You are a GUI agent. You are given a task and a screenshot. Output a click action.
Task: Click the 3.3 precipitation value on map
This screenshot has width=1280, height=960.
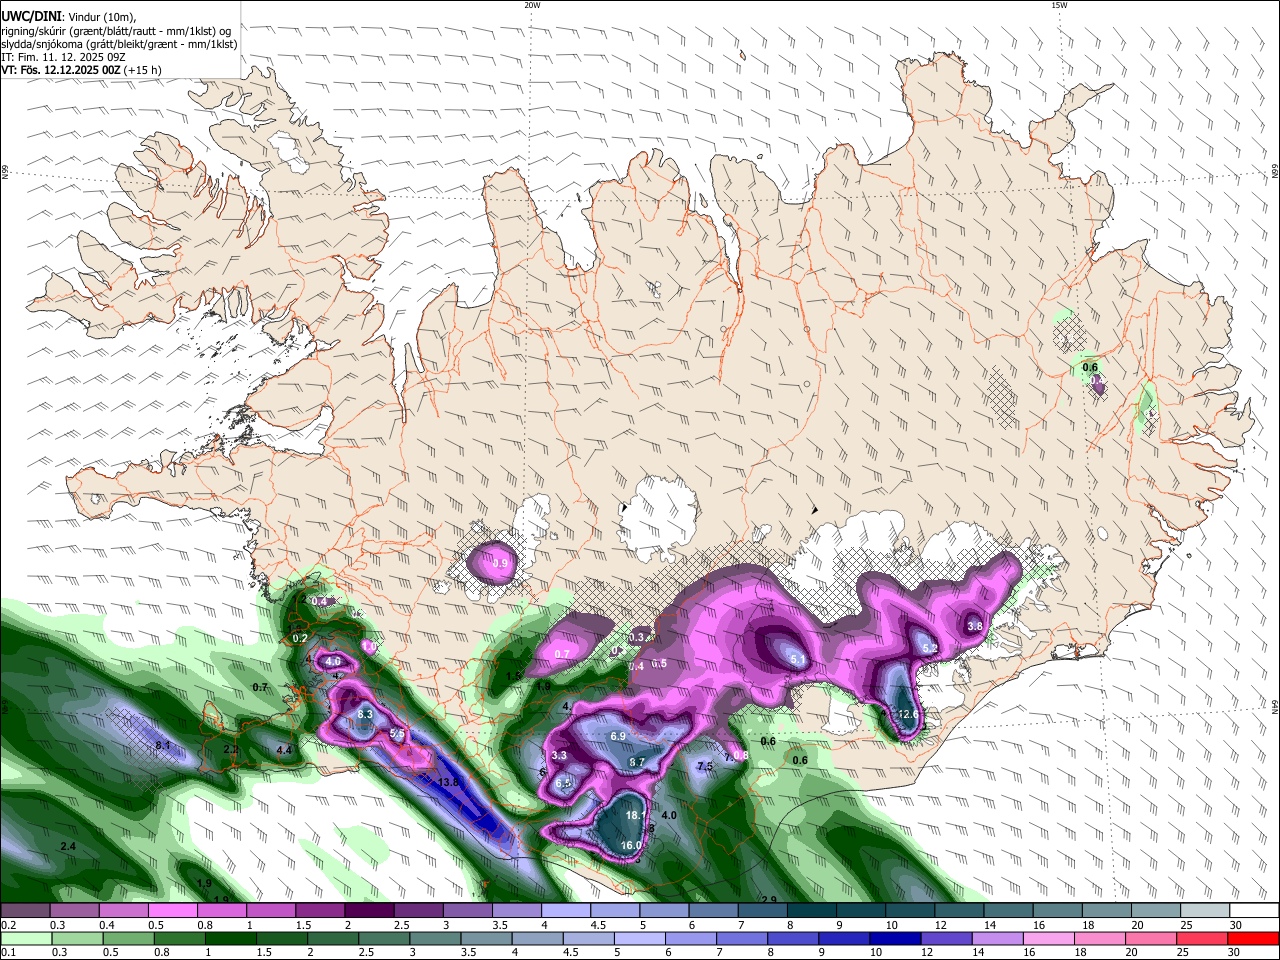click(x=559, y=755)
